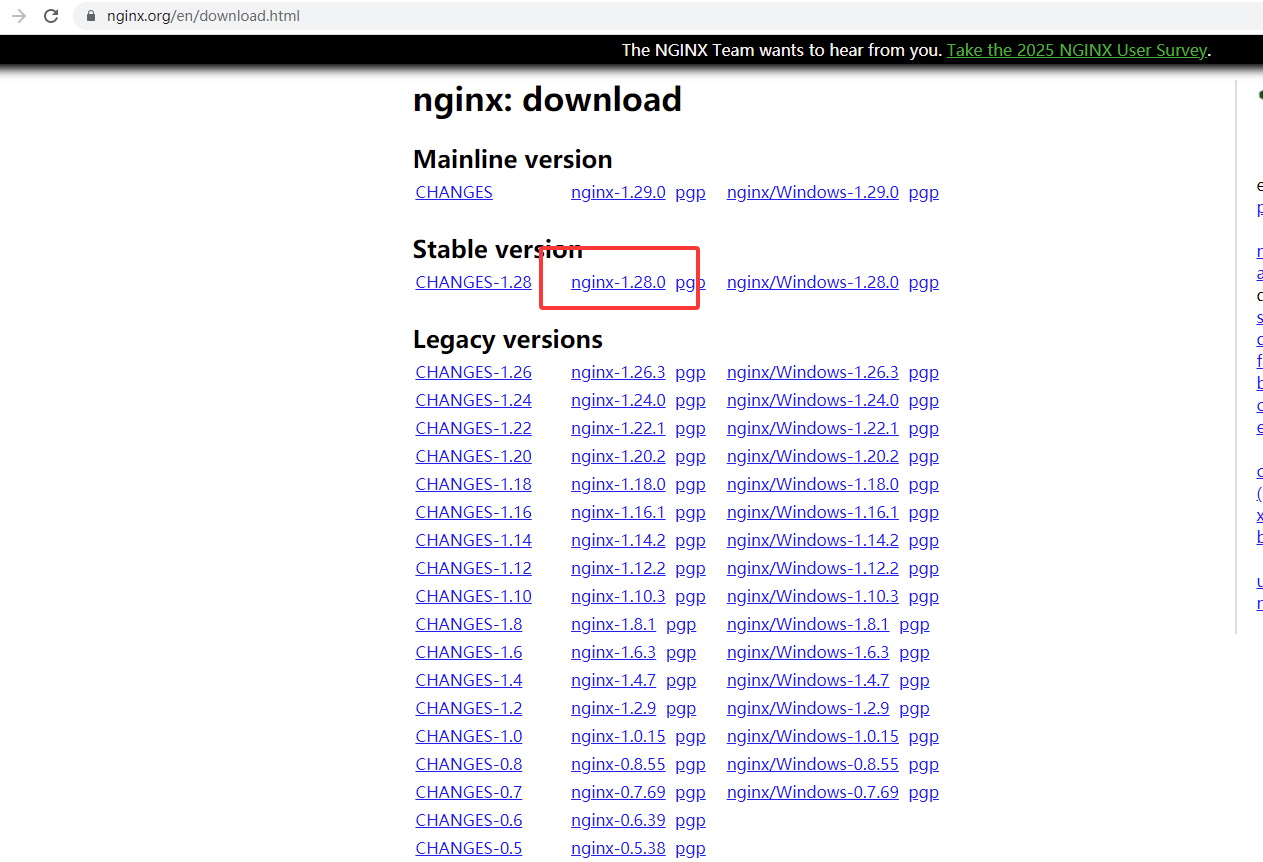The image size is (1263, 862).
Task: Download nginx/Windows-1.4.7
Action: [808, 680]
